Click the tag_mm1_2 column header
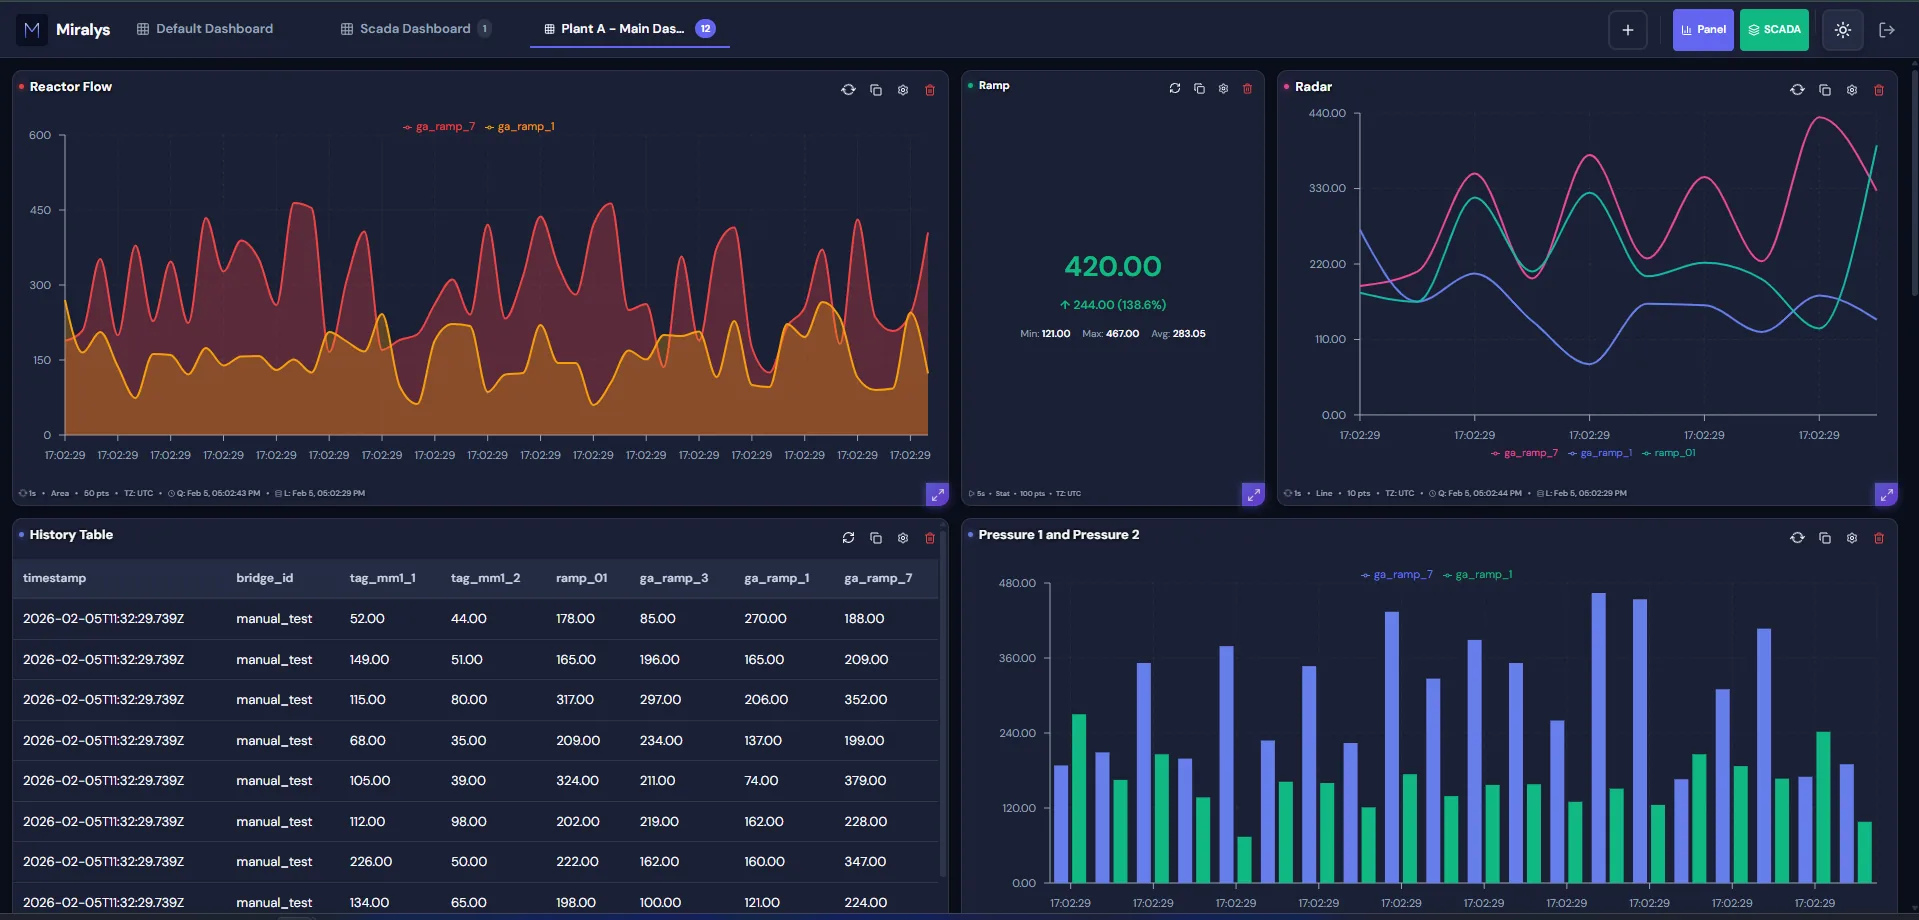 pyautogui.click(x=485, y=578)
